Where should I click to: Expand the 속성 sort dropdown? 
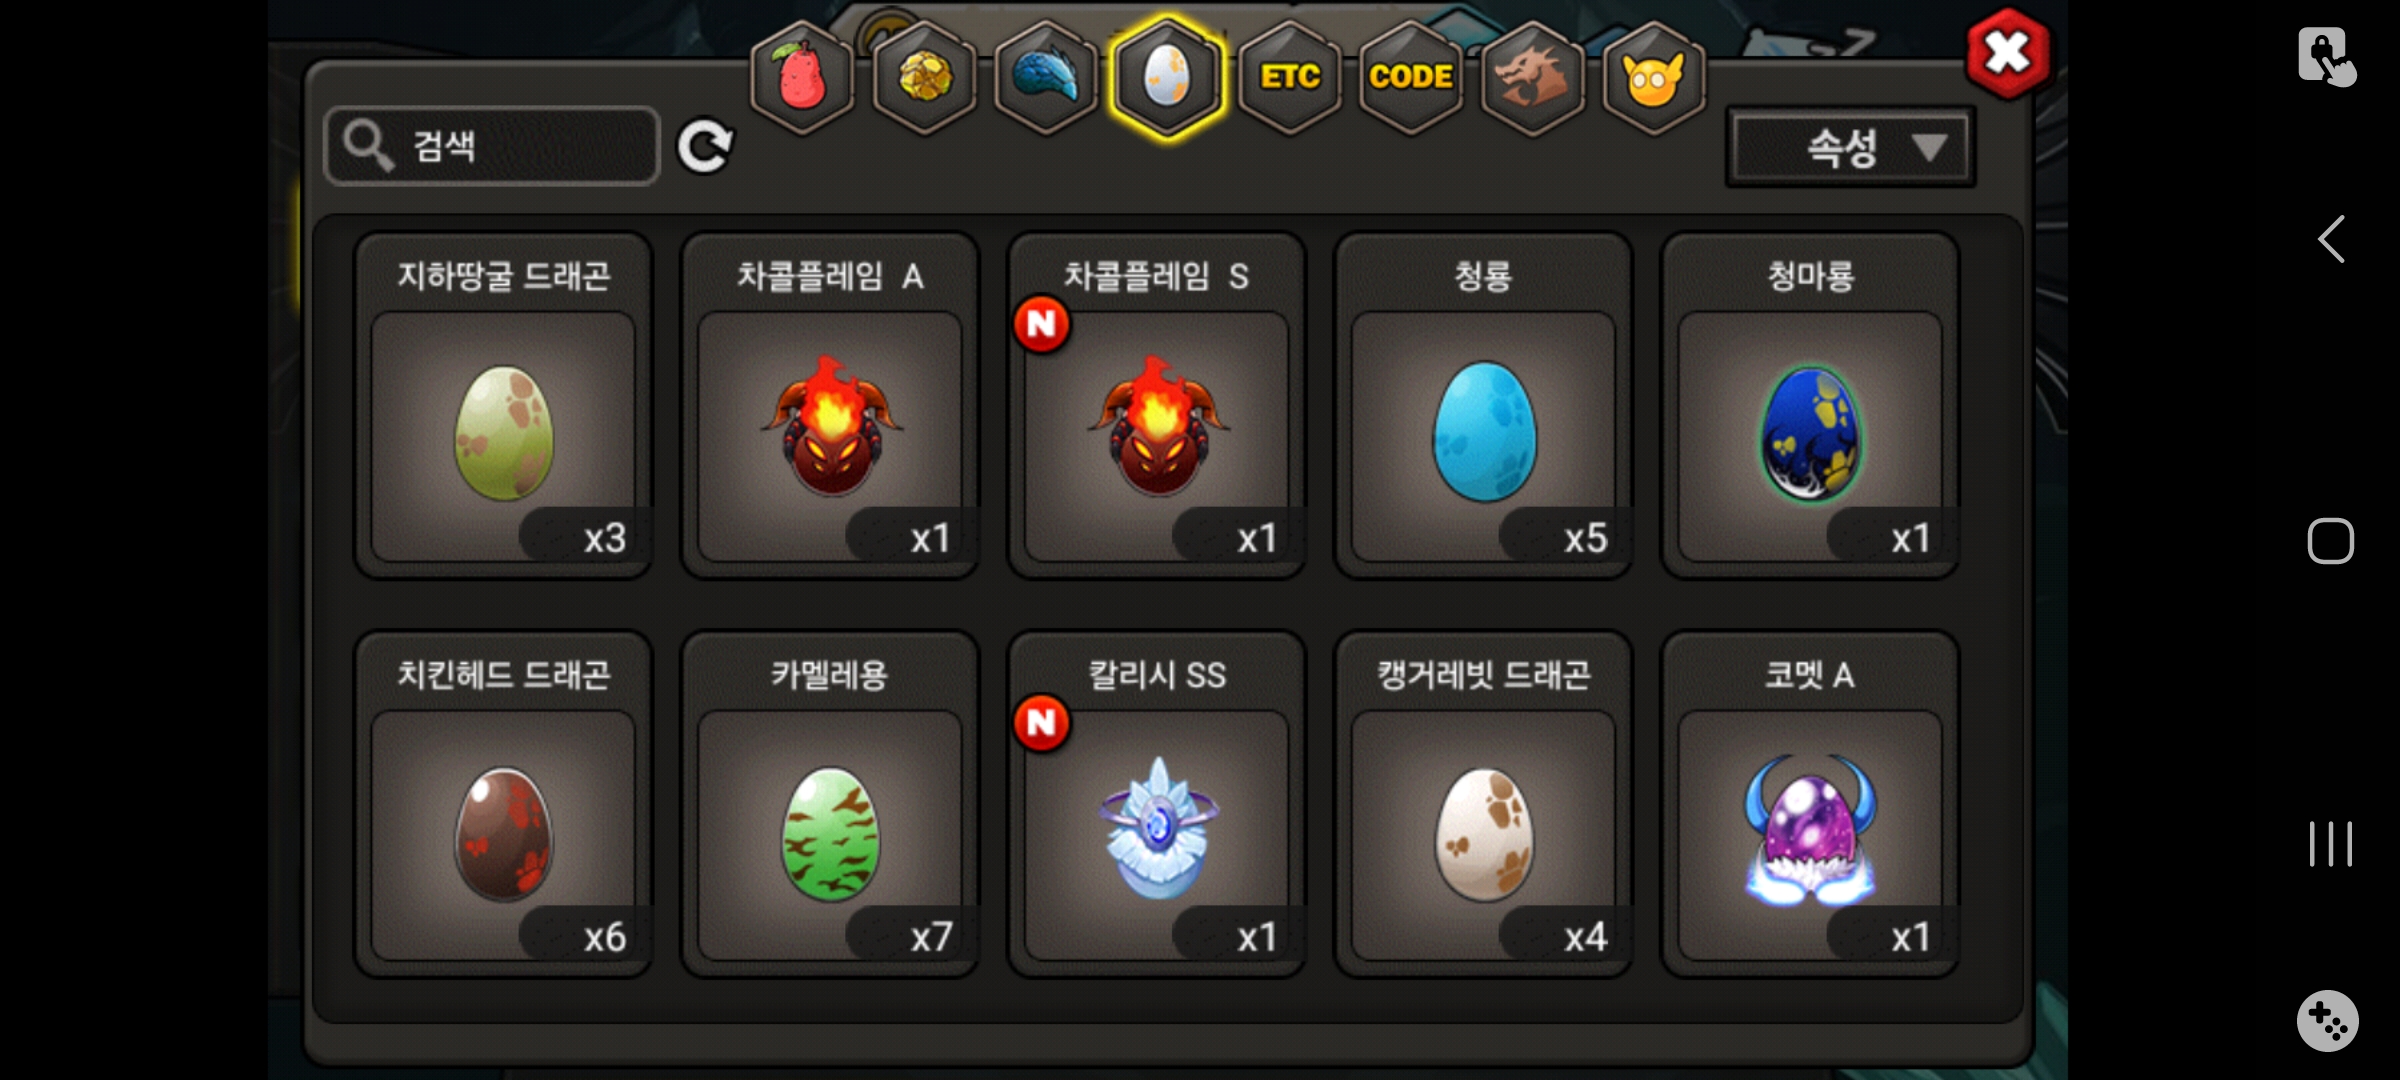(x=1851, y=148)
